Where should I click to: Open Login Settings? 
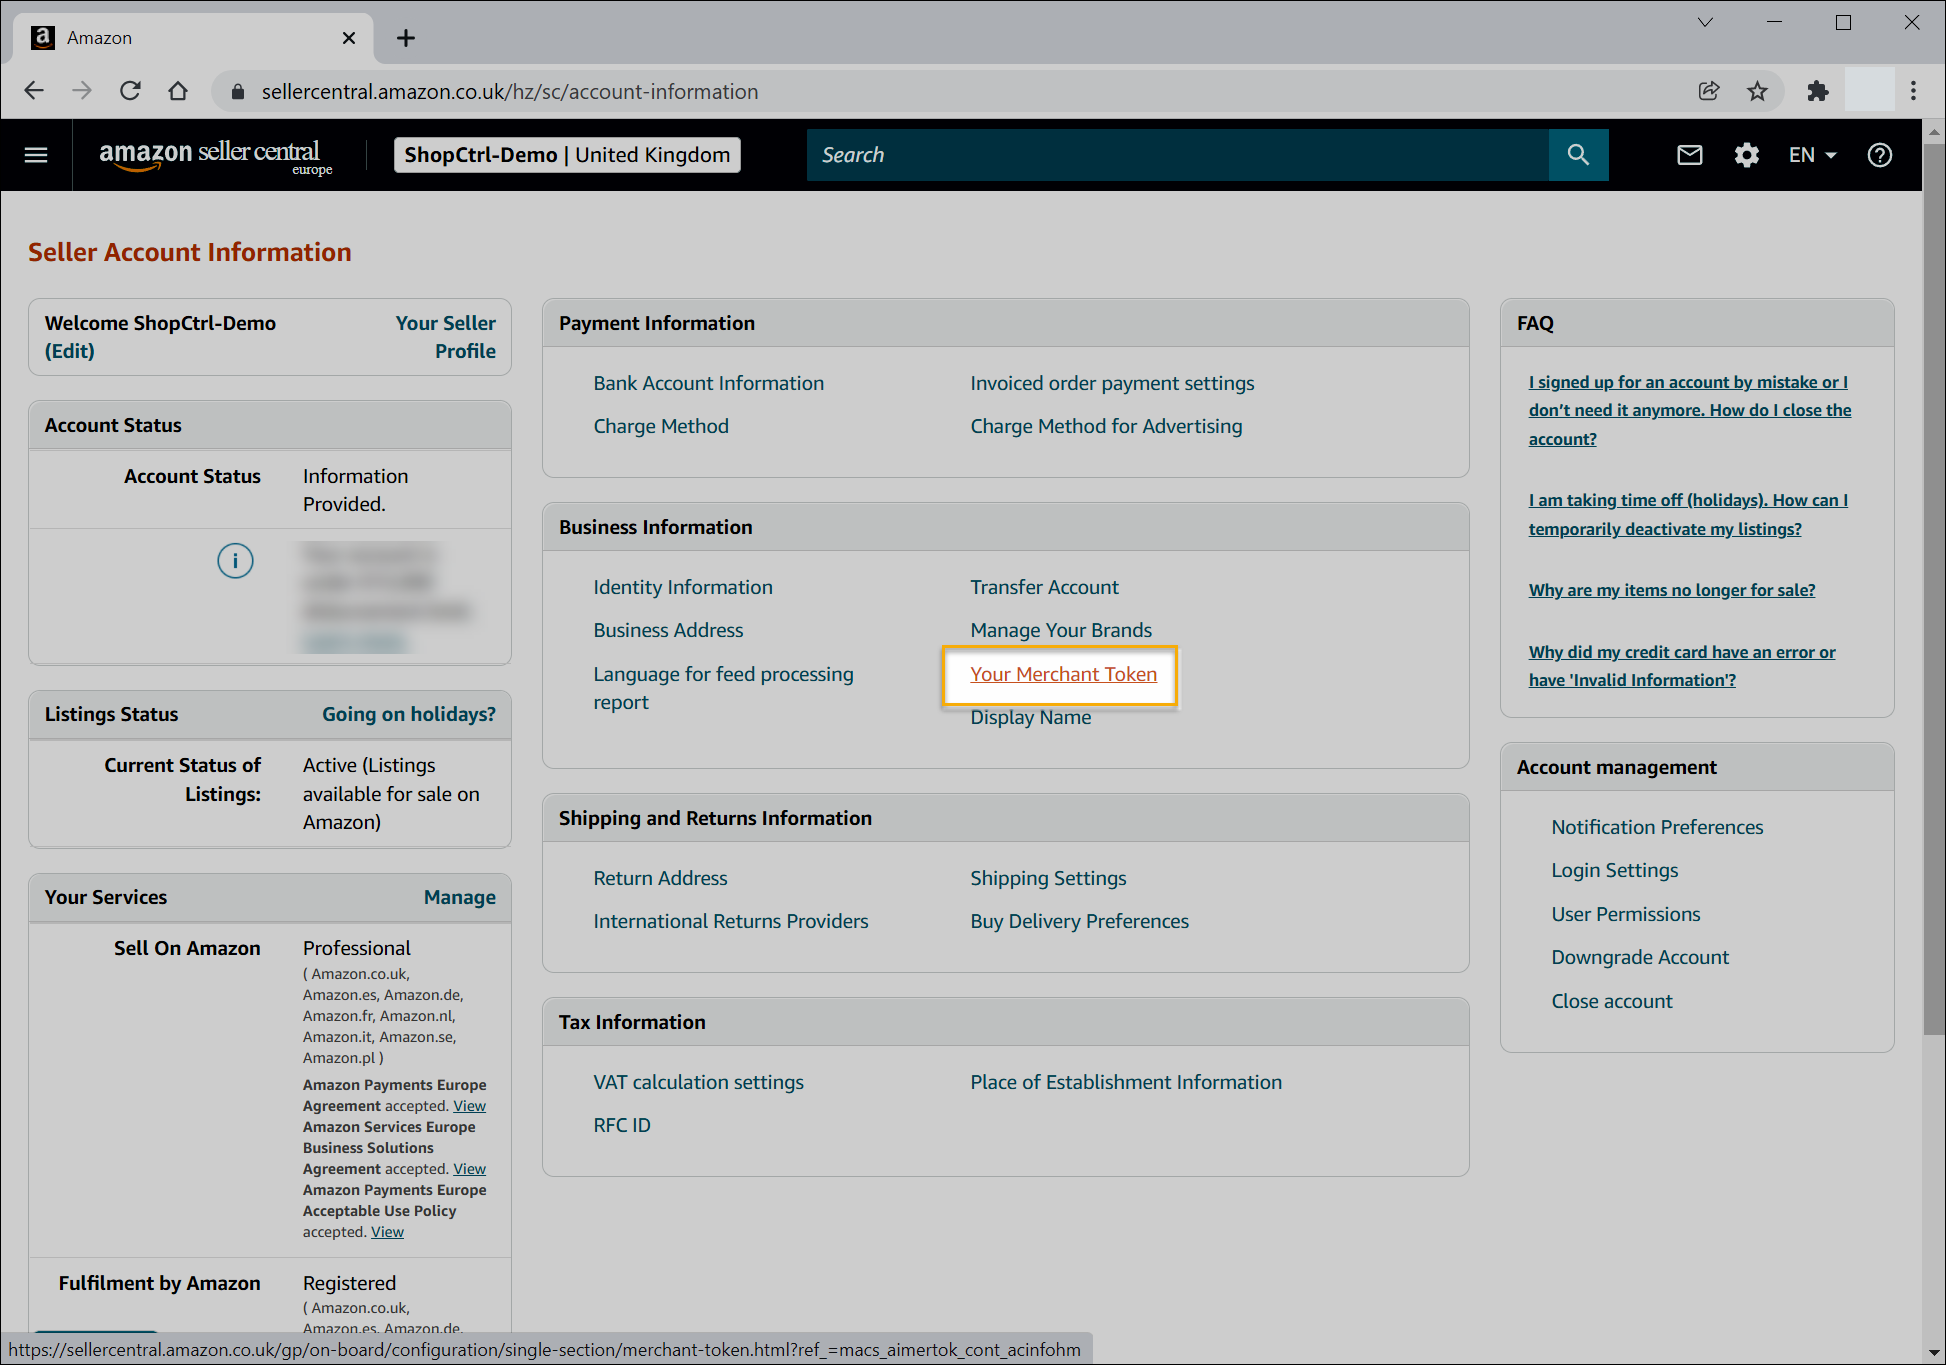1615,870
